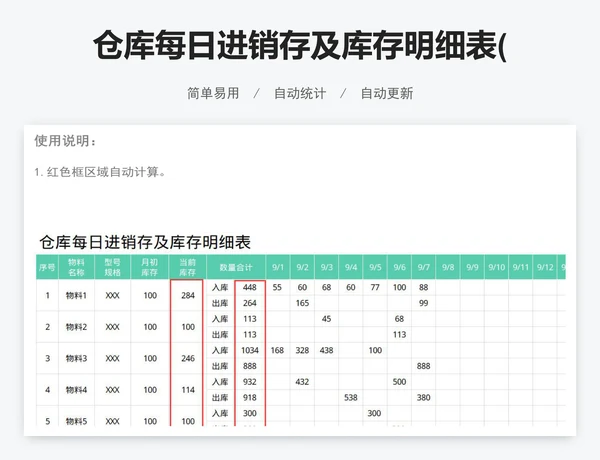Select the 9/3 date column header

tap(326, 267)
